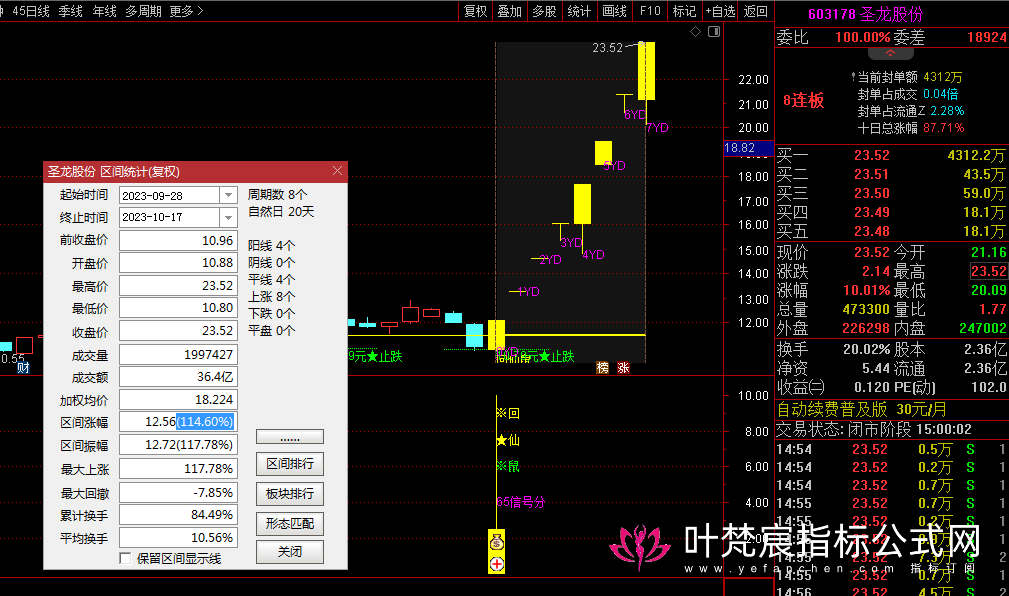Click the 标记 toolbar button
The height and width of the screenshot is (596, 1009).
tap(684, 11)
